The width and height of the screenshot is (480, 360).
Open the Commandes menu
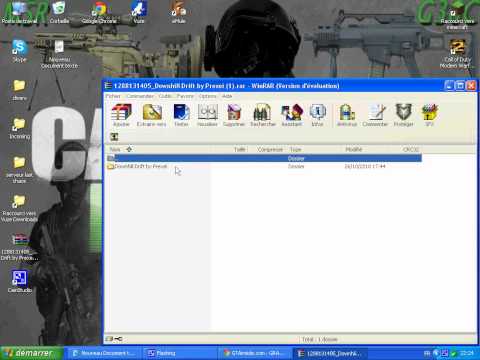point(140,96)
